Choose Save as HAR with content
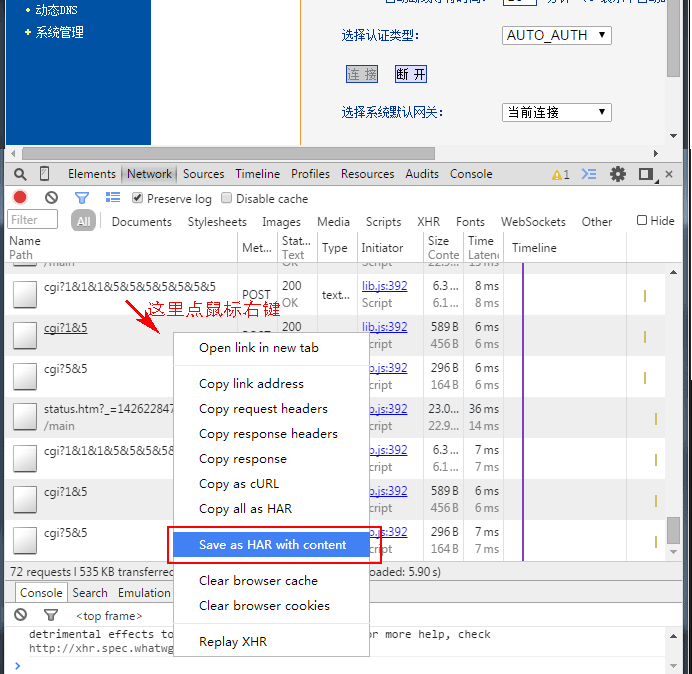The height and width of the screenshot is (674, 692). (272, 545)
